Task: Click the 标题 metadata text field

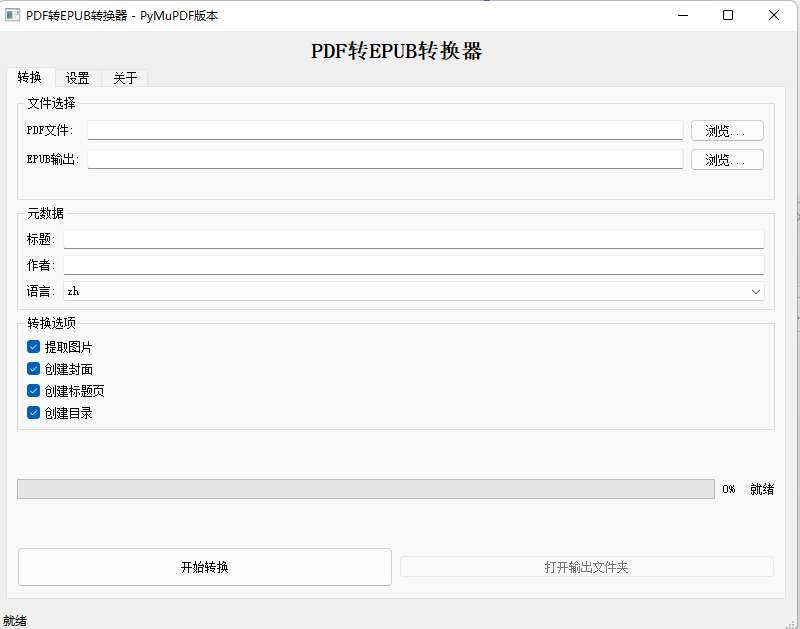Action: pos(413,238)
